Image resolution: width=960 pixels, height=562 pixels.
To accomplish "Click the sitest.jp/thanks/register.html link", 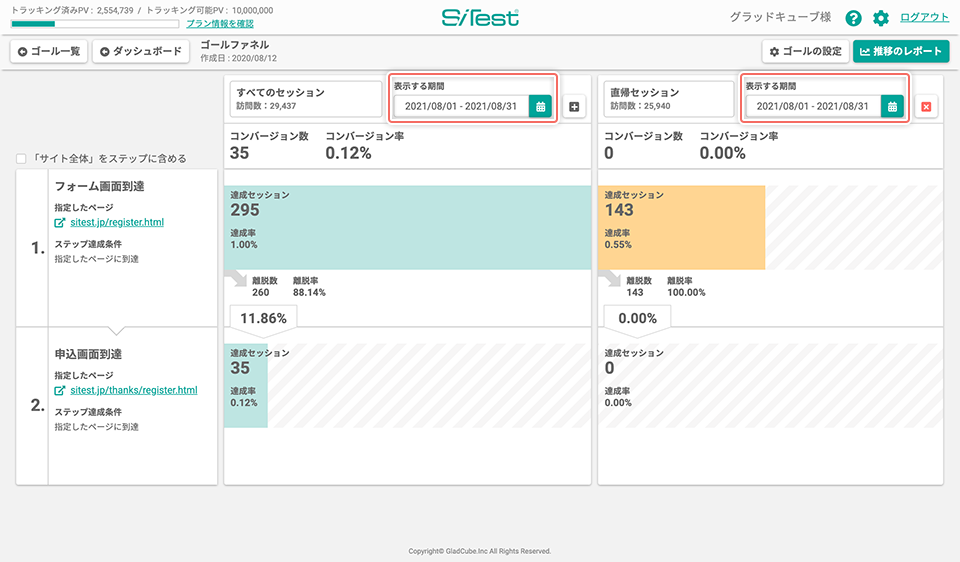I will (133, 390).
